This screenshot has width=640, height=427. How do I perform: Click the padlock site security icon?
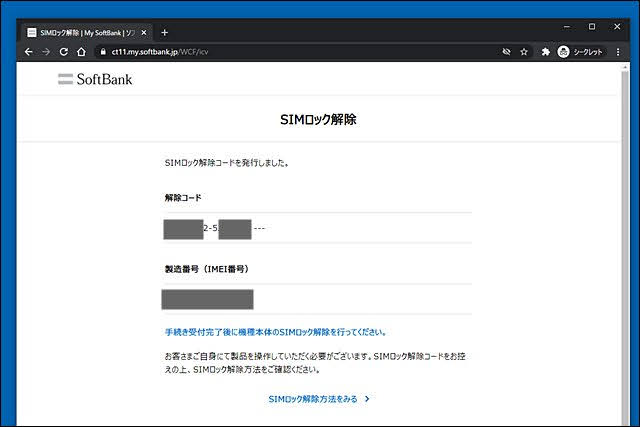point(103,52)
